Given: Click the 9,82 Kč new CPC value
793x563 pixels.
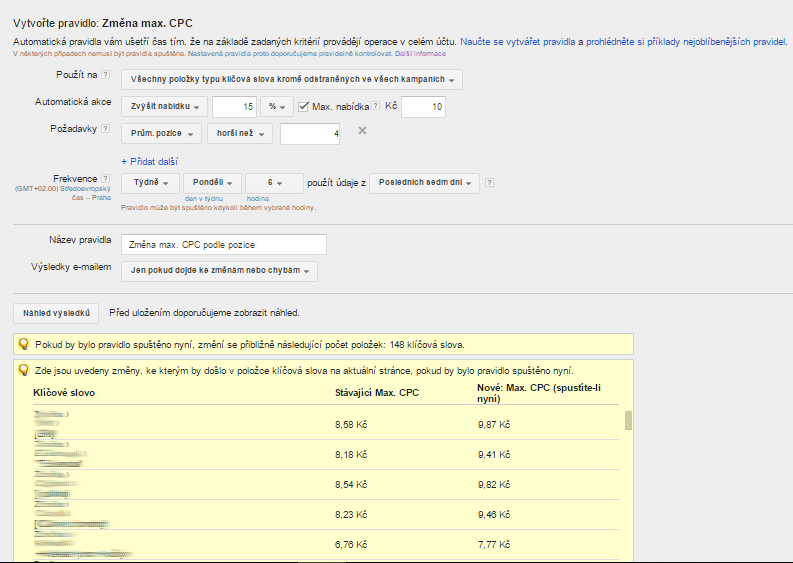Looking at the screenshot, I should click(494, 484).
